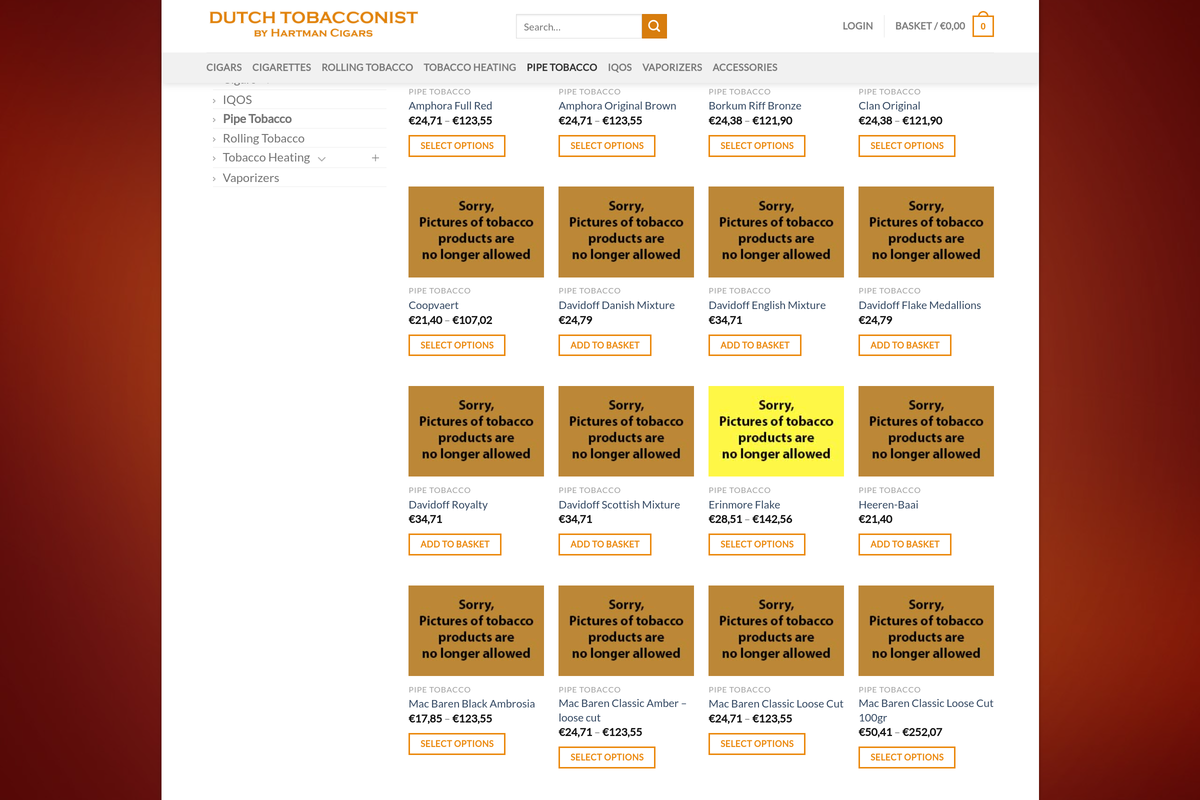Open the Coopvaert product link
This screenshot has height=800, width=1200.
click(434, 305)
